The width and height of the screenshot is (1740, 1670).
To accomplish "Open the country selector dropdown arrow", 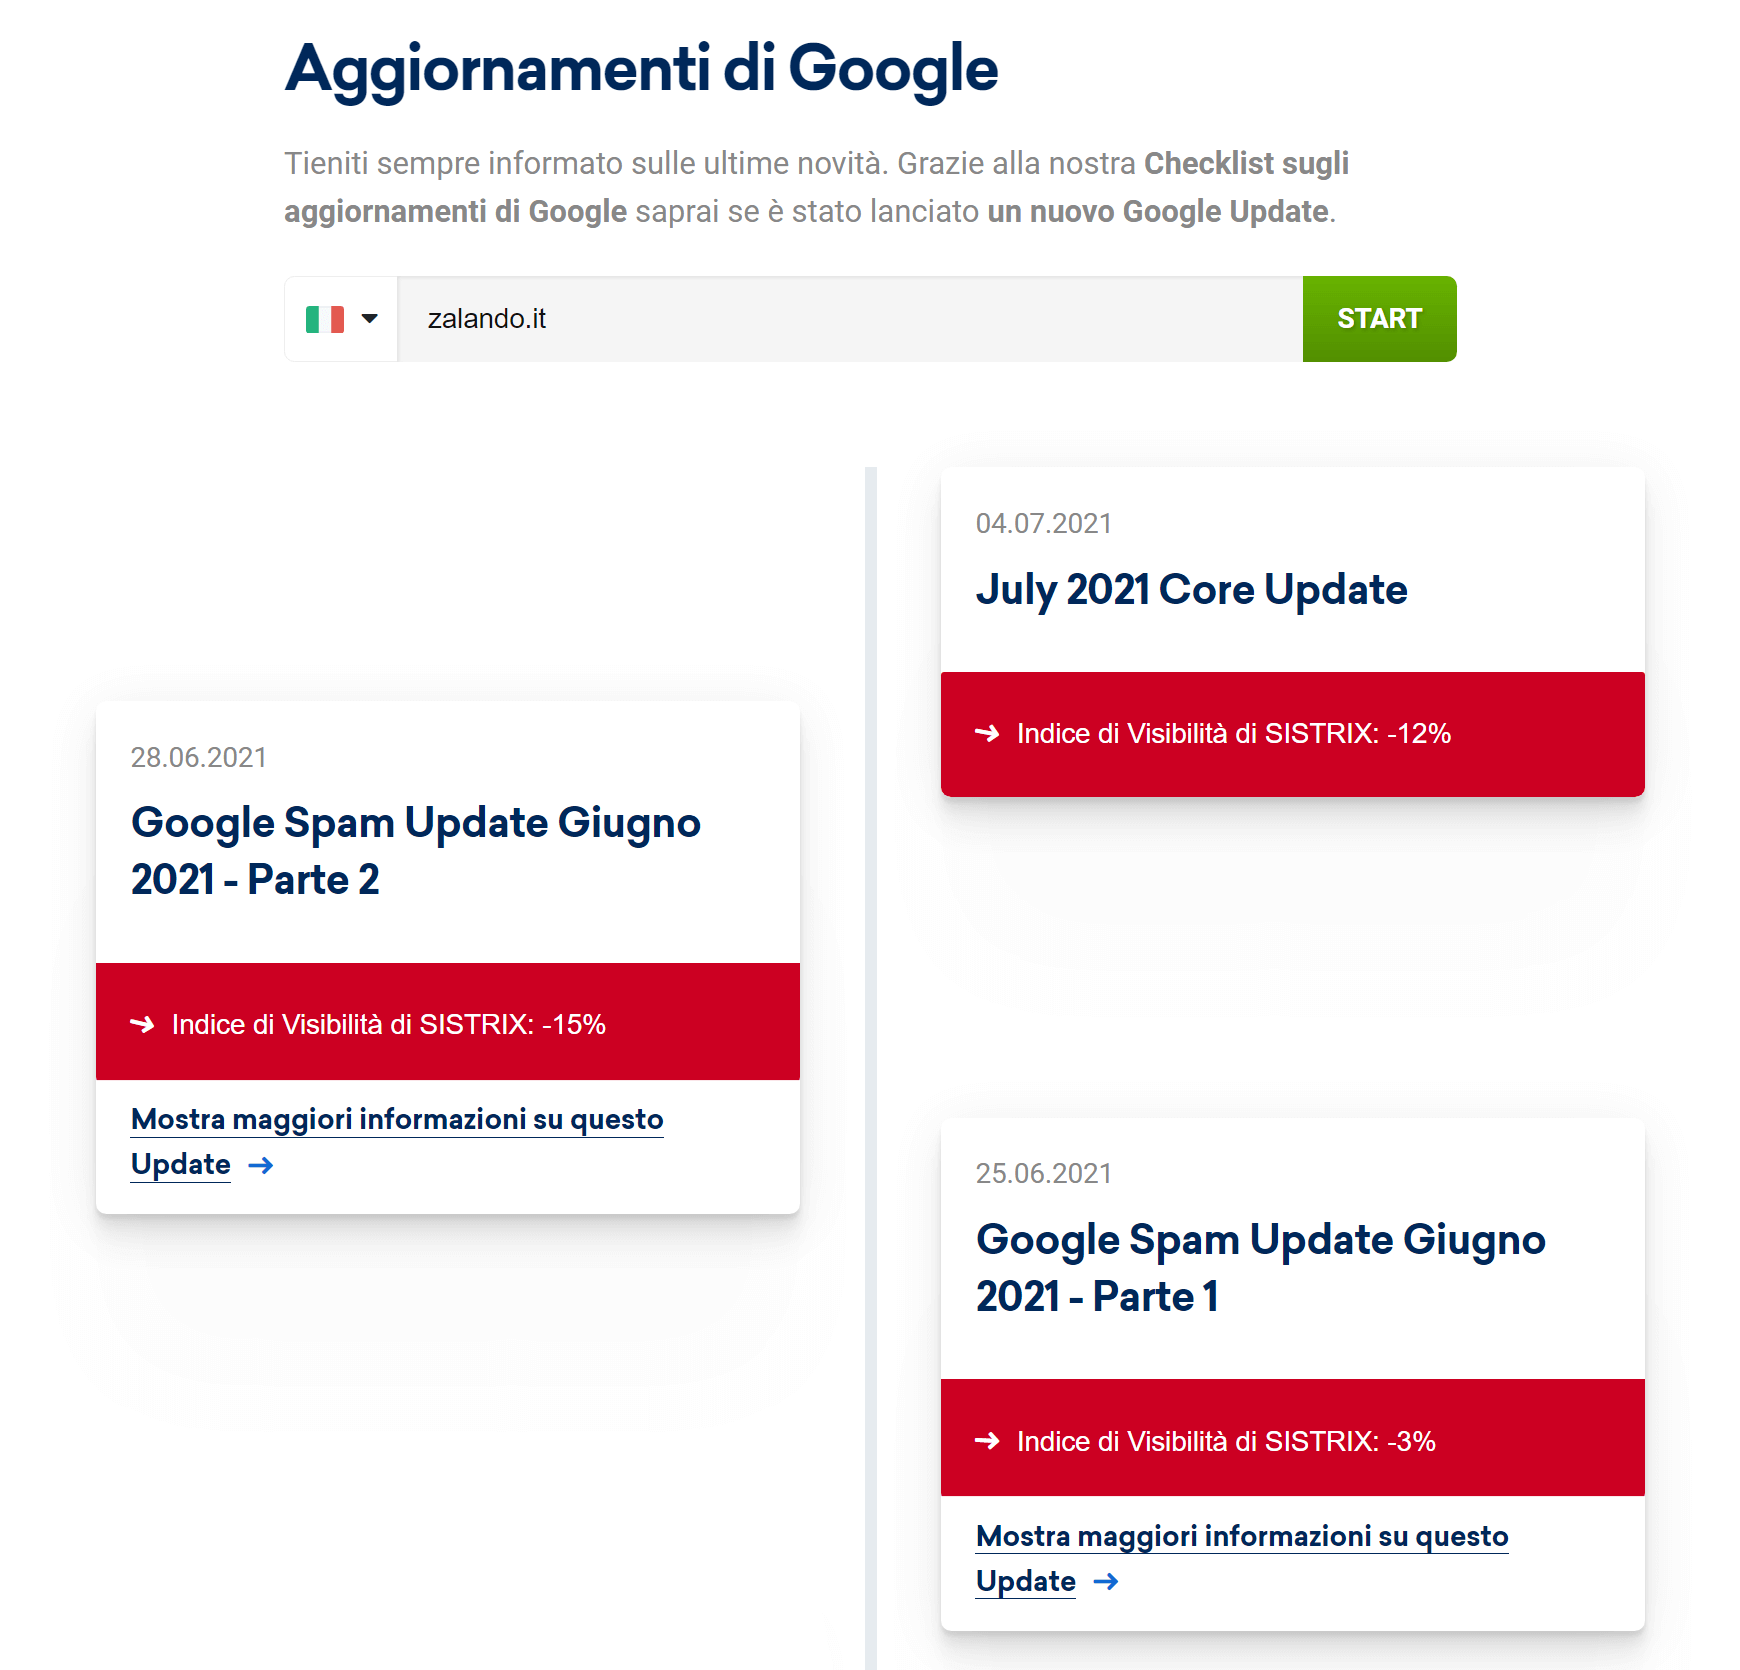I will pyautogui.click(x=370, y=319).
